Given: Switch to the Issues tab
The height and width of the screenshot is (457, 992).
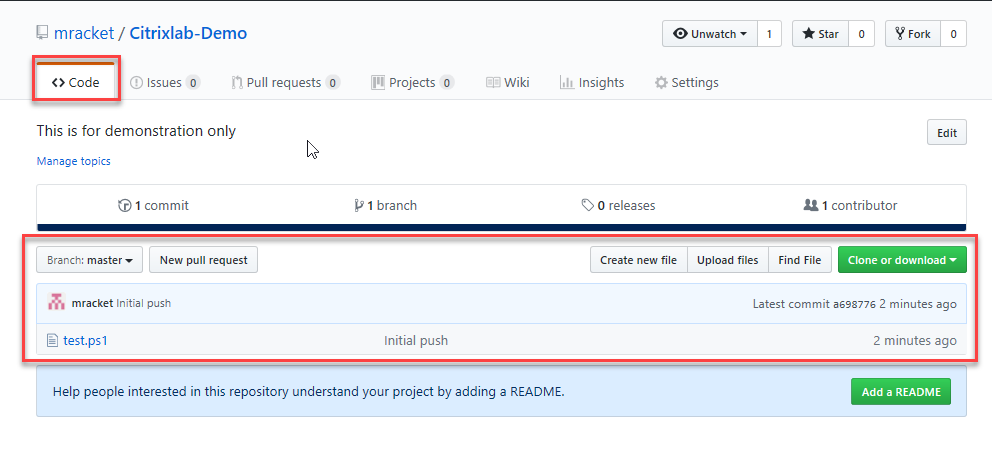Looking at the screenshot, I should point(165,82).
